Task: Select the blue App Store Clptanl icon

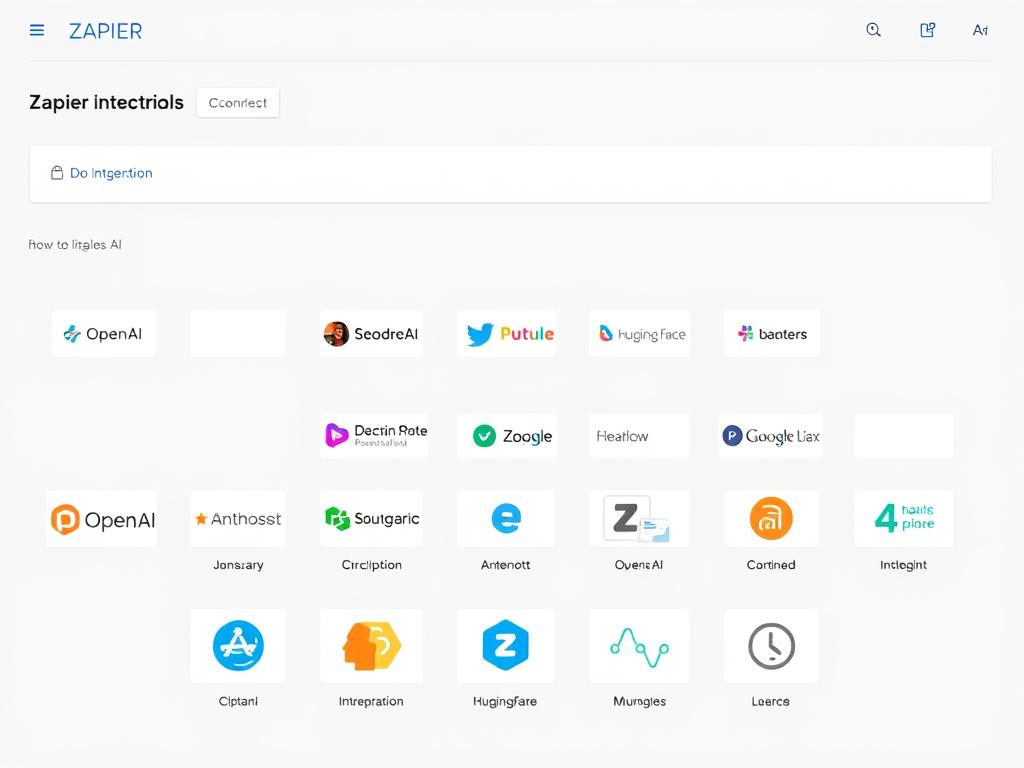Action: 238,645
